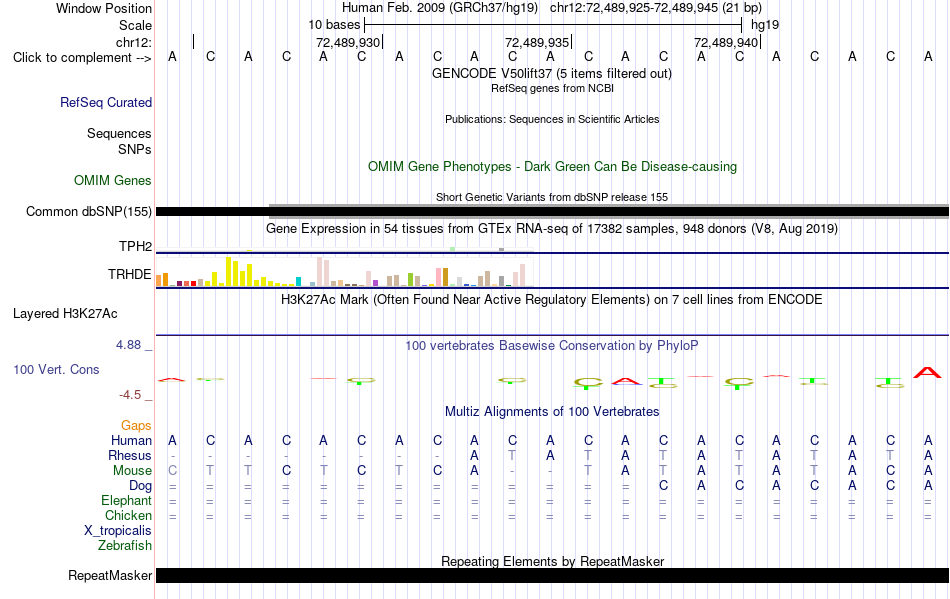Screen dimensions: 950x599
Task: Click "RefSeq genes from NCBI" title
Action: pyautogui.click(x=553, y=88)
